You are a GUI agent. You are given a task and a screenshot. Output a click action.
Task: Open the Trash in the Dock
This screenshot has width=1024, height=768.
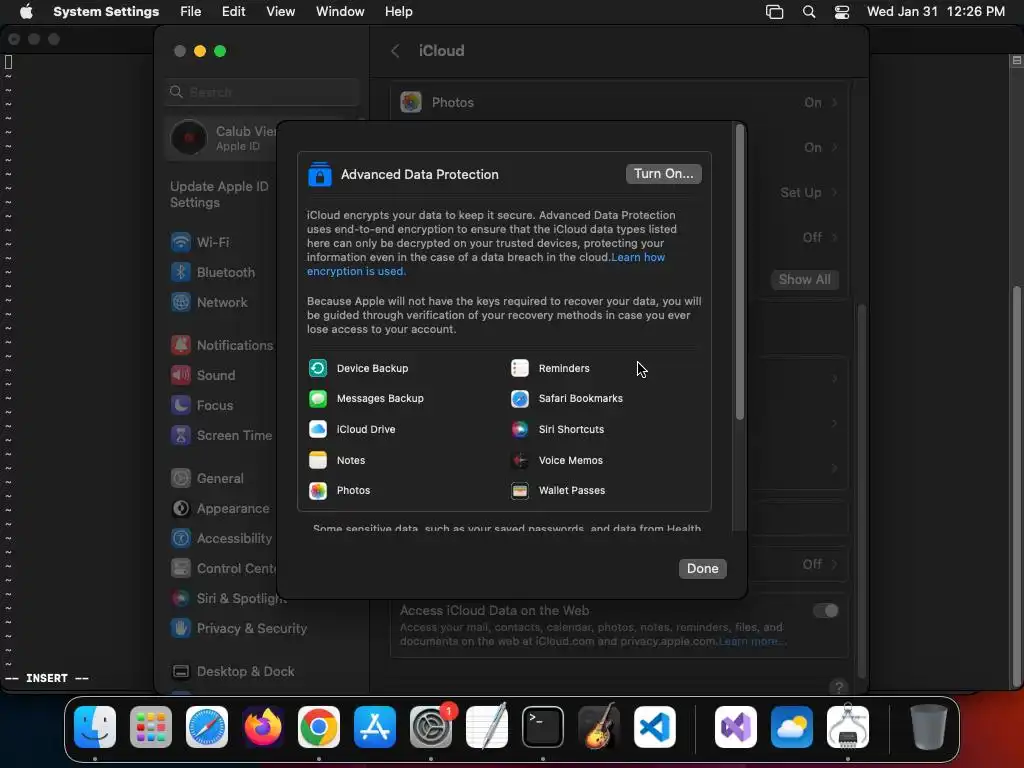tap(929, 727)
